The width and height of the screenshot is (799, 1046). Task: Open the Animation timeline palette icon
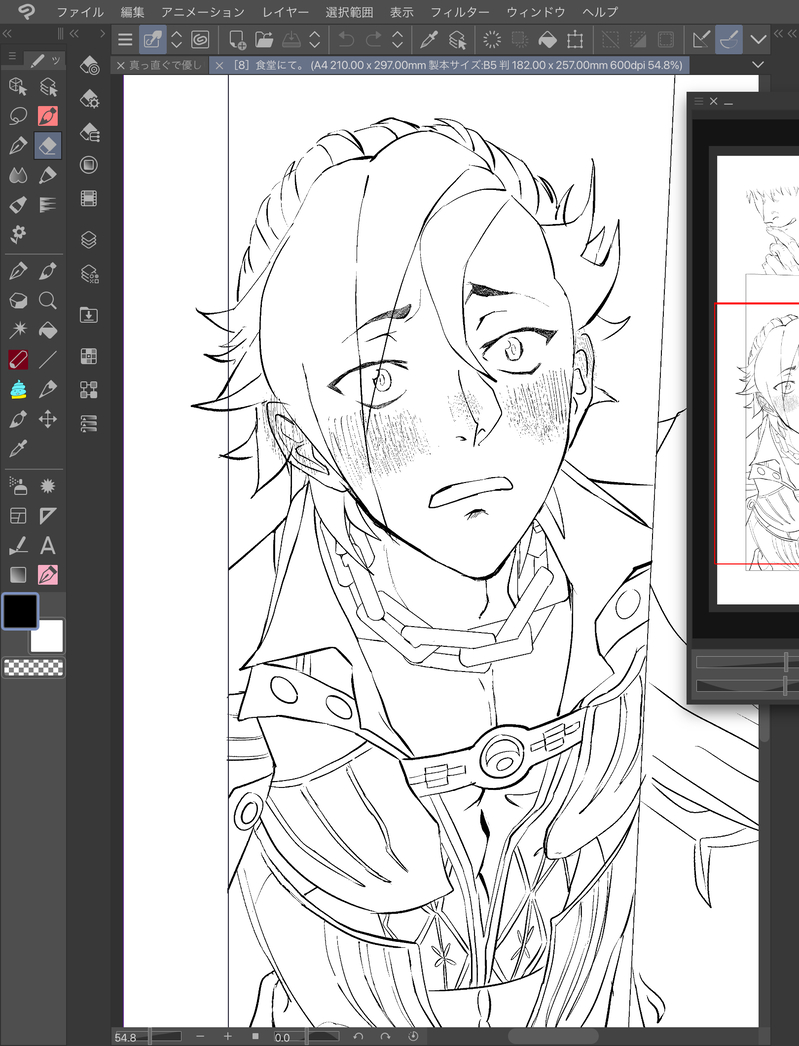(x=89, y=198)
